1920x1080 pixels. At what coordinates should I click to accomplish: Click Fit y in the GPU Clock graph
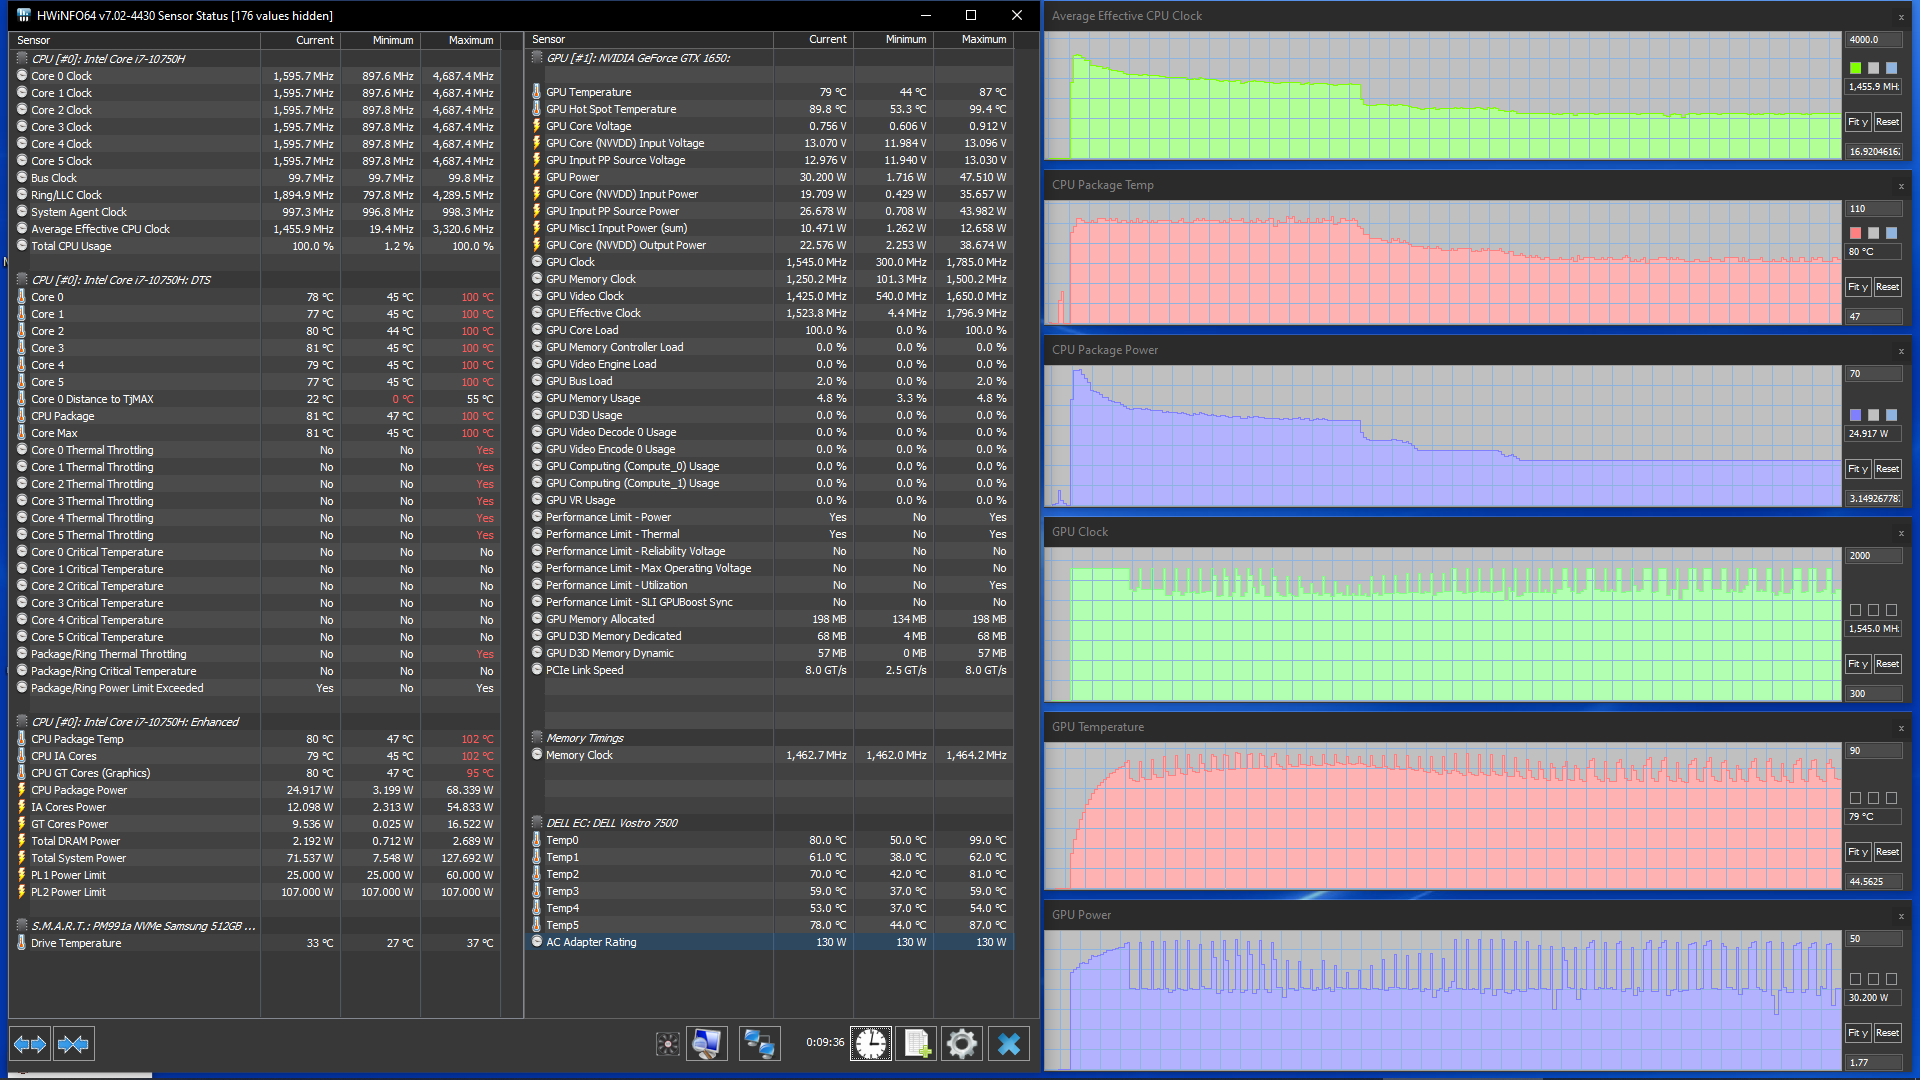coord(1857,664)
